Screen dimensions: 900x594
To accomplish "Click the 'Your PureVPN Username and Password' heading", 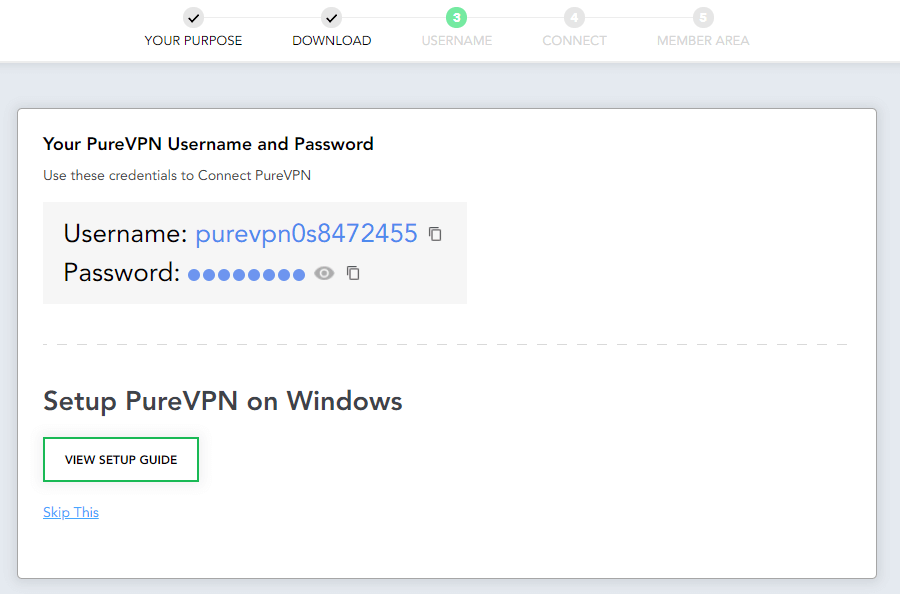I will click(208, 143).
